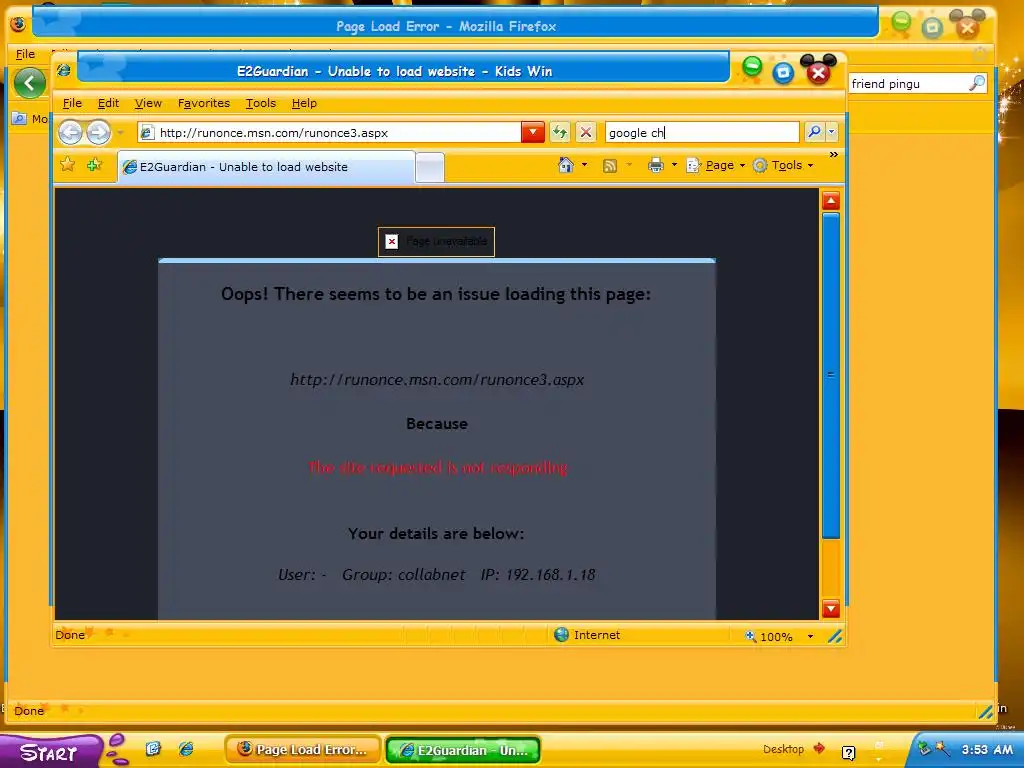Image resolution: width=1024 pixels, height=768 pixels.
Task: Expand the Home button dropdown arrow
Action: click(x=584, y=165)
